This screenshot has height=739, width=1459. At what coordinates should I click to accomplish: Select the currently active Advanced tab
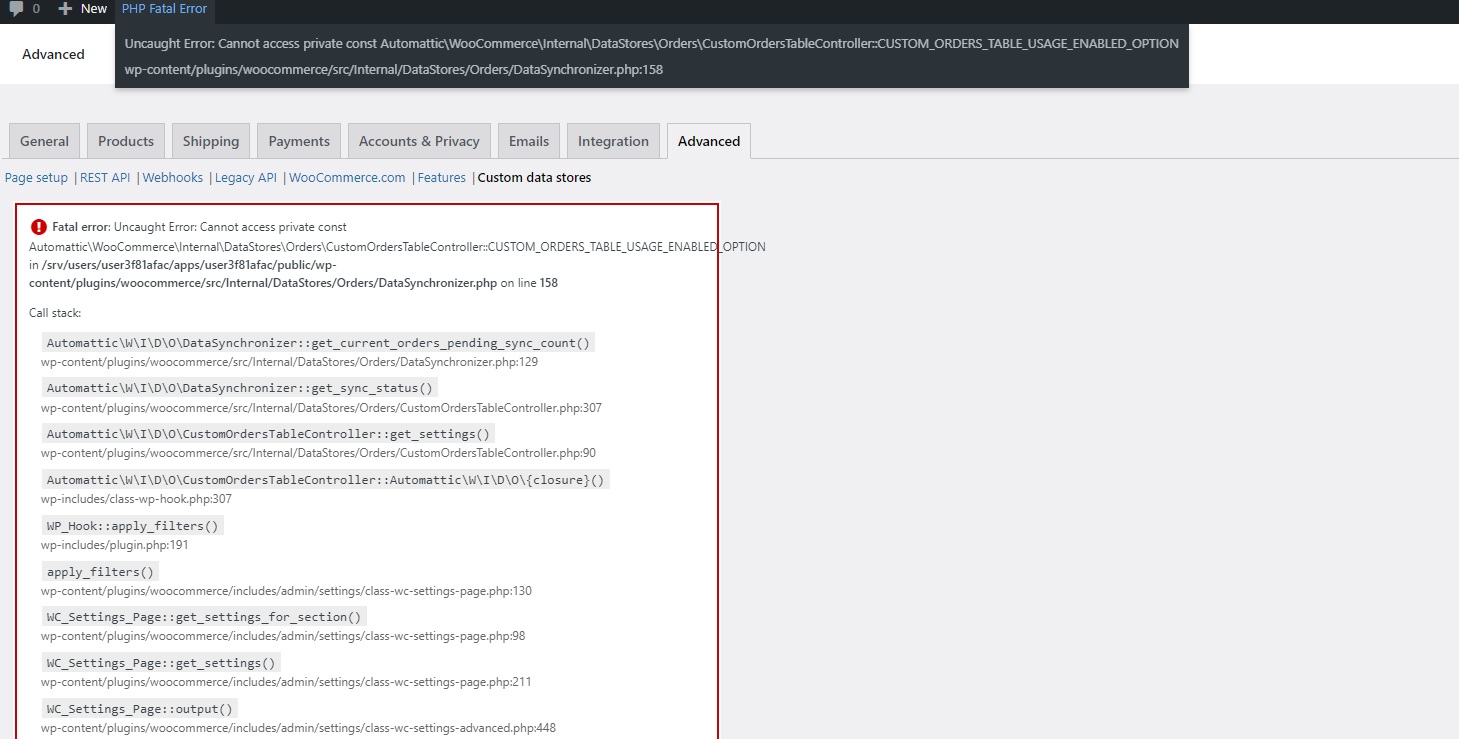click(708, 141)
